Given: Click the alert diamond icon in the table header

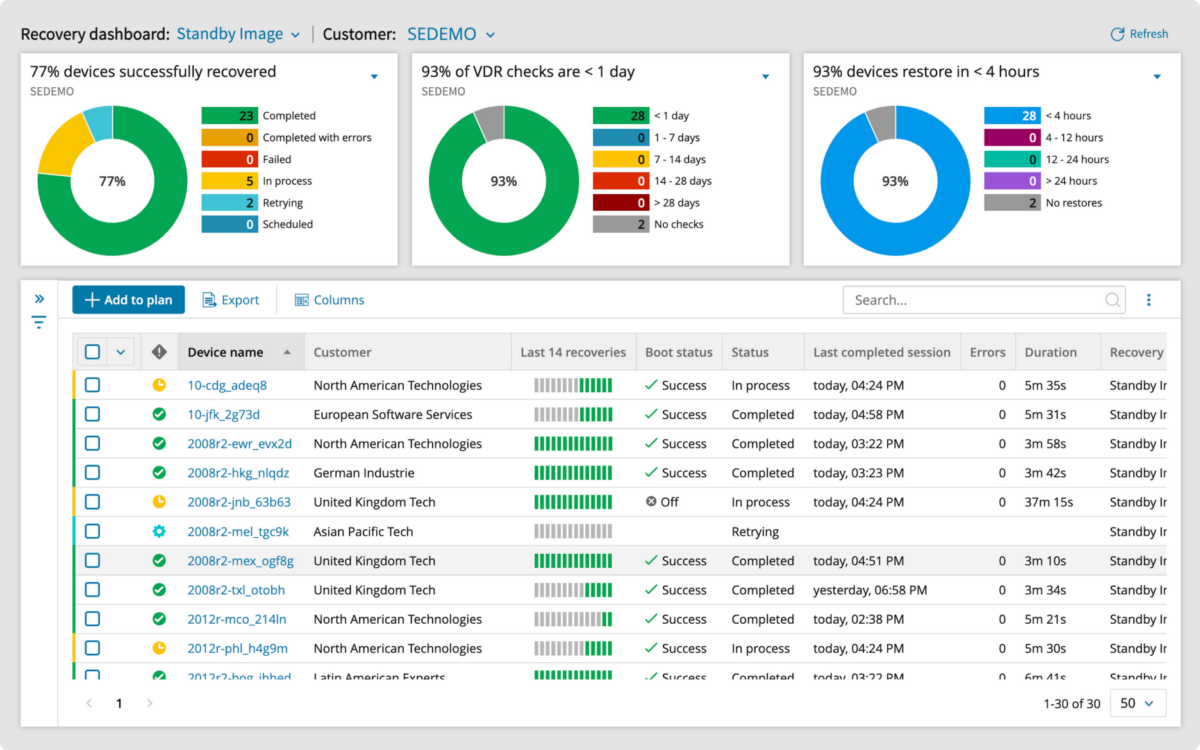Looking at the screenshot, I should click(x=158, y=351).
